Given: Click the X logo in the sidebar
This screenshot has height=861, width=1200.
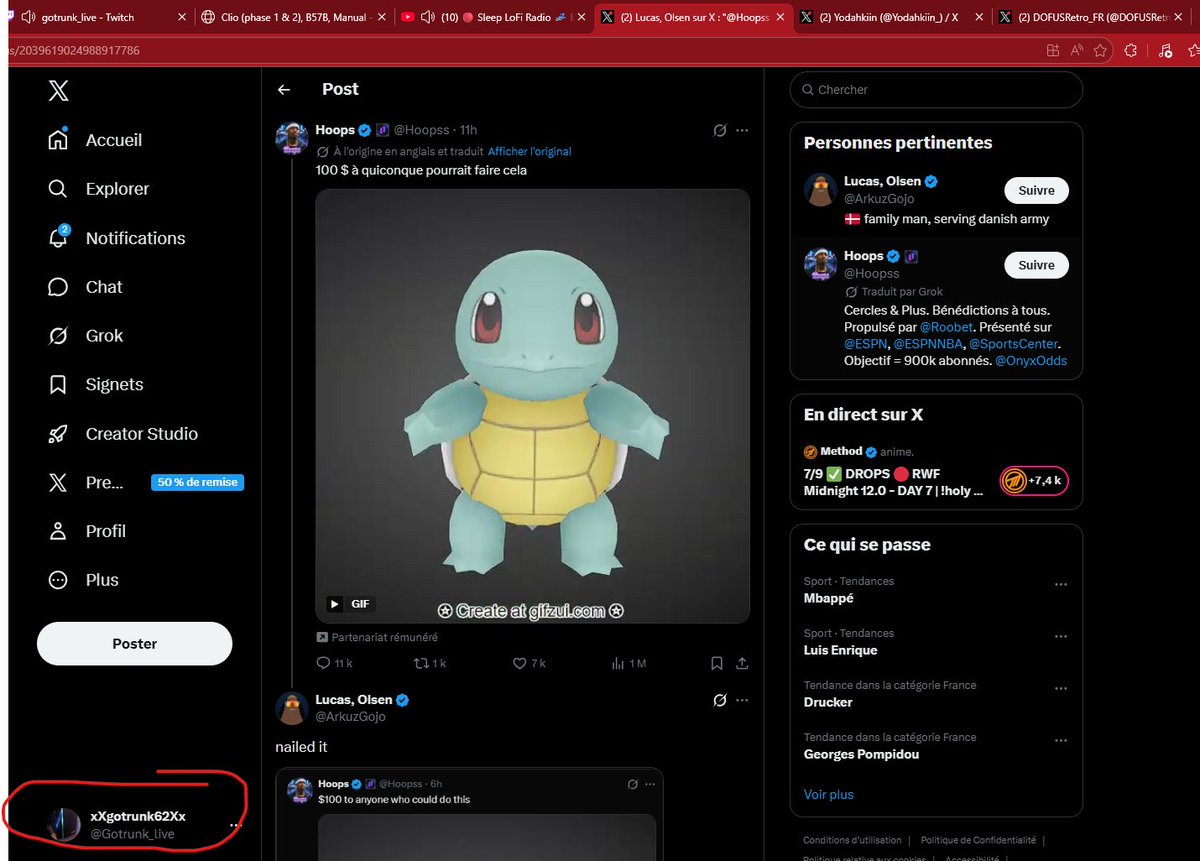Looking at the screenshot, I should coord(58,91).
